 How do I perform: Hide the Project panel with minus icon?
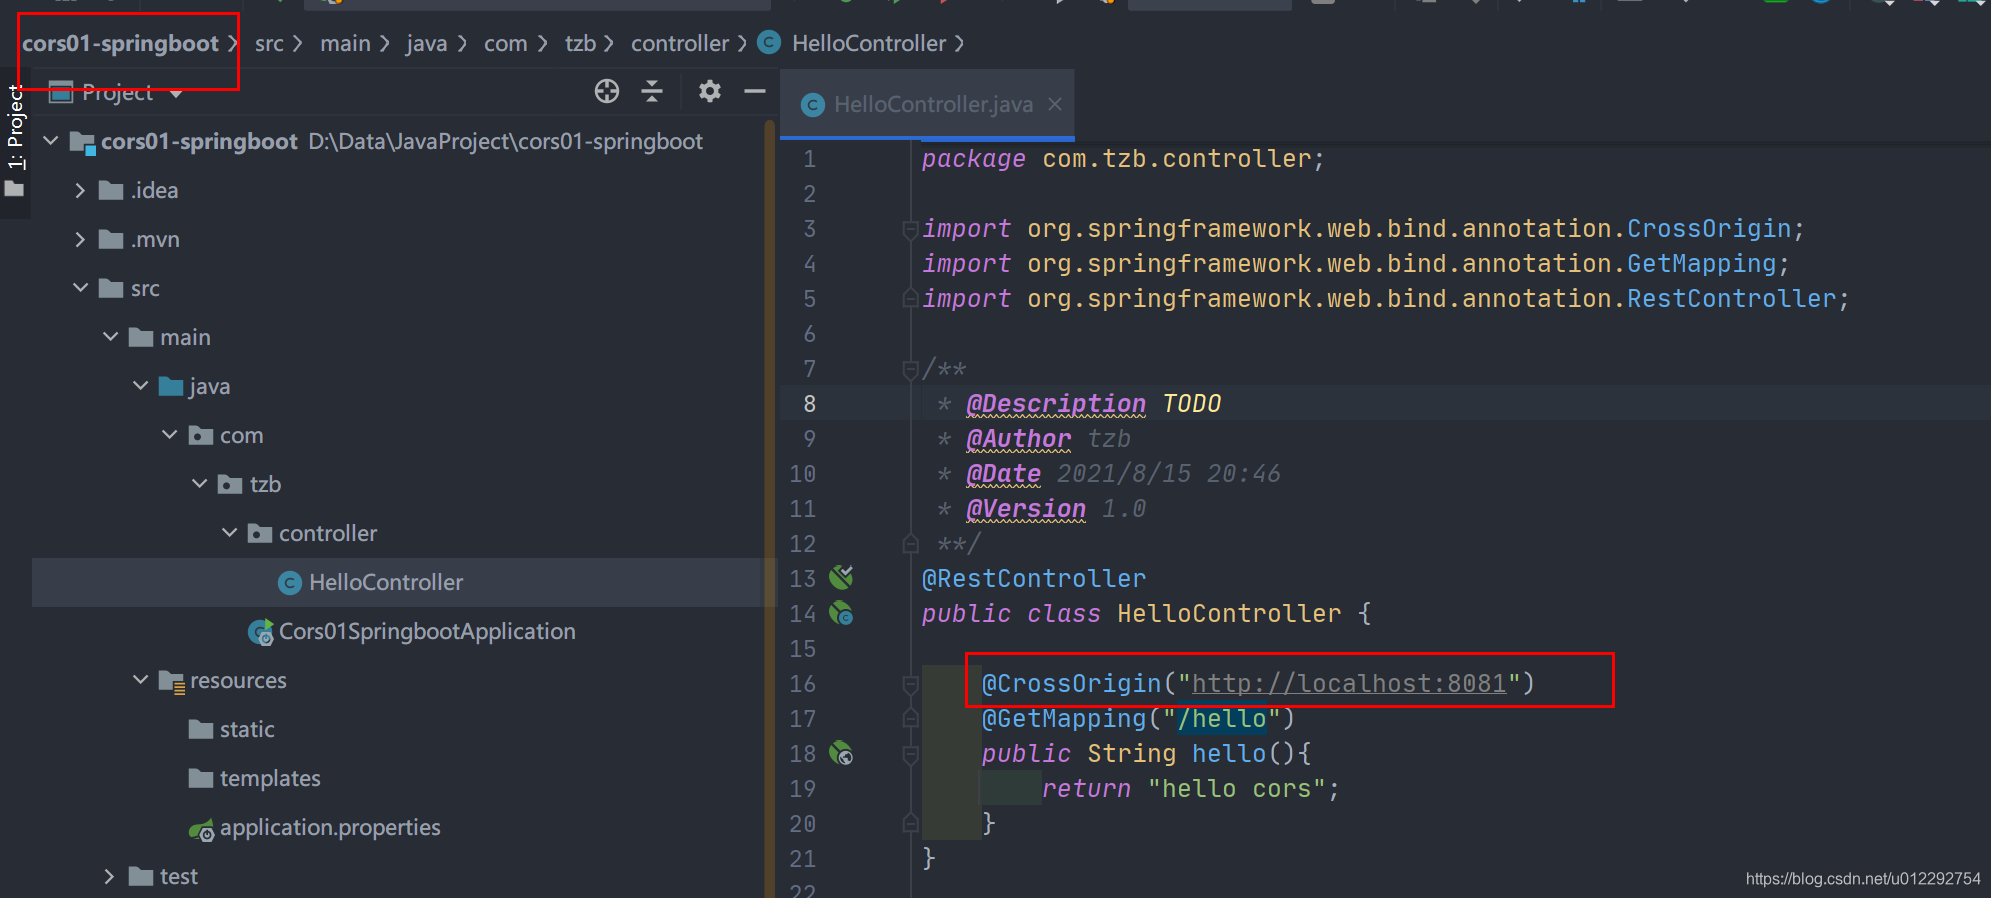click(x=755, y=91)
